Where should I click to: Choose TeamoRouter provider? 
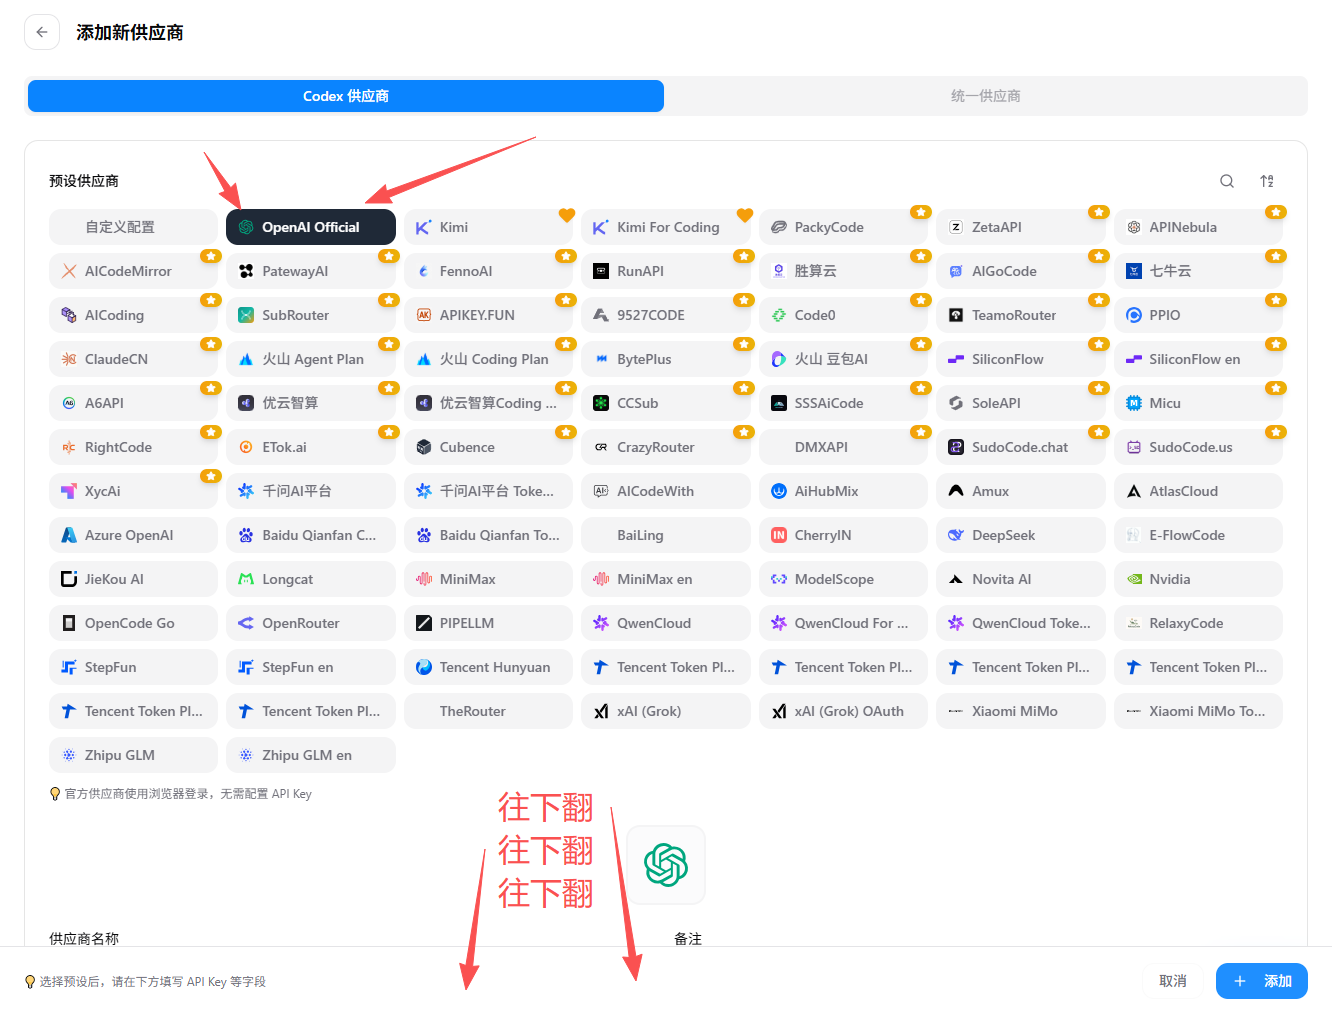click(1021, 315)
